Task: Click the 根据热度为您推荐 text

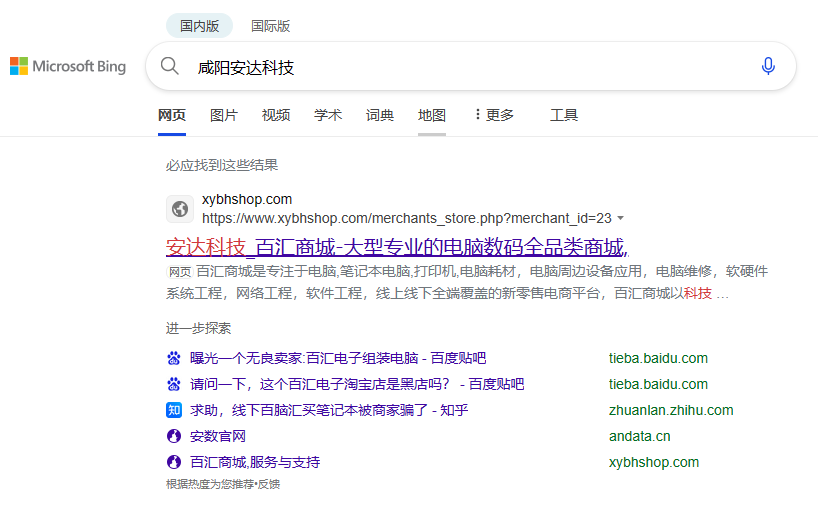Action: [210, 484]
